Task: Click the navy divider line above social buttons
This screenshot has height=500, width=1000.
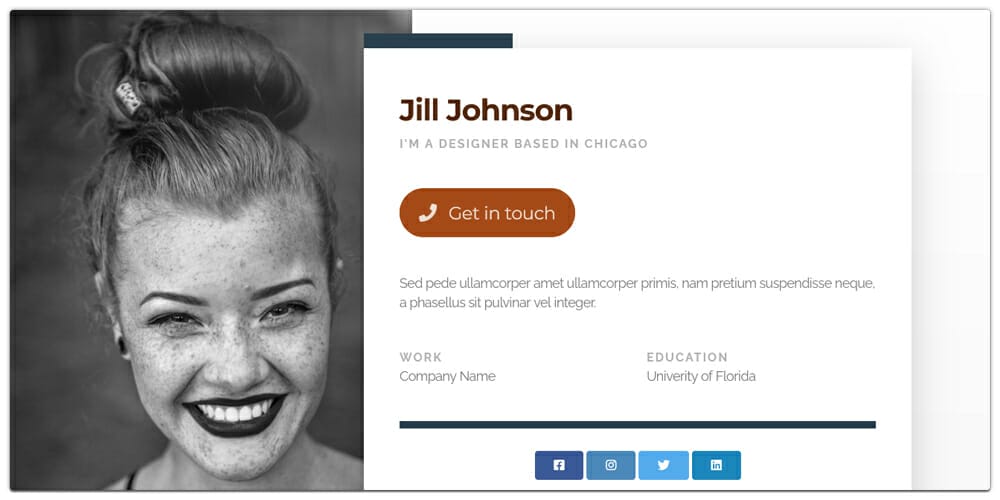Action: tap(637, 425)
